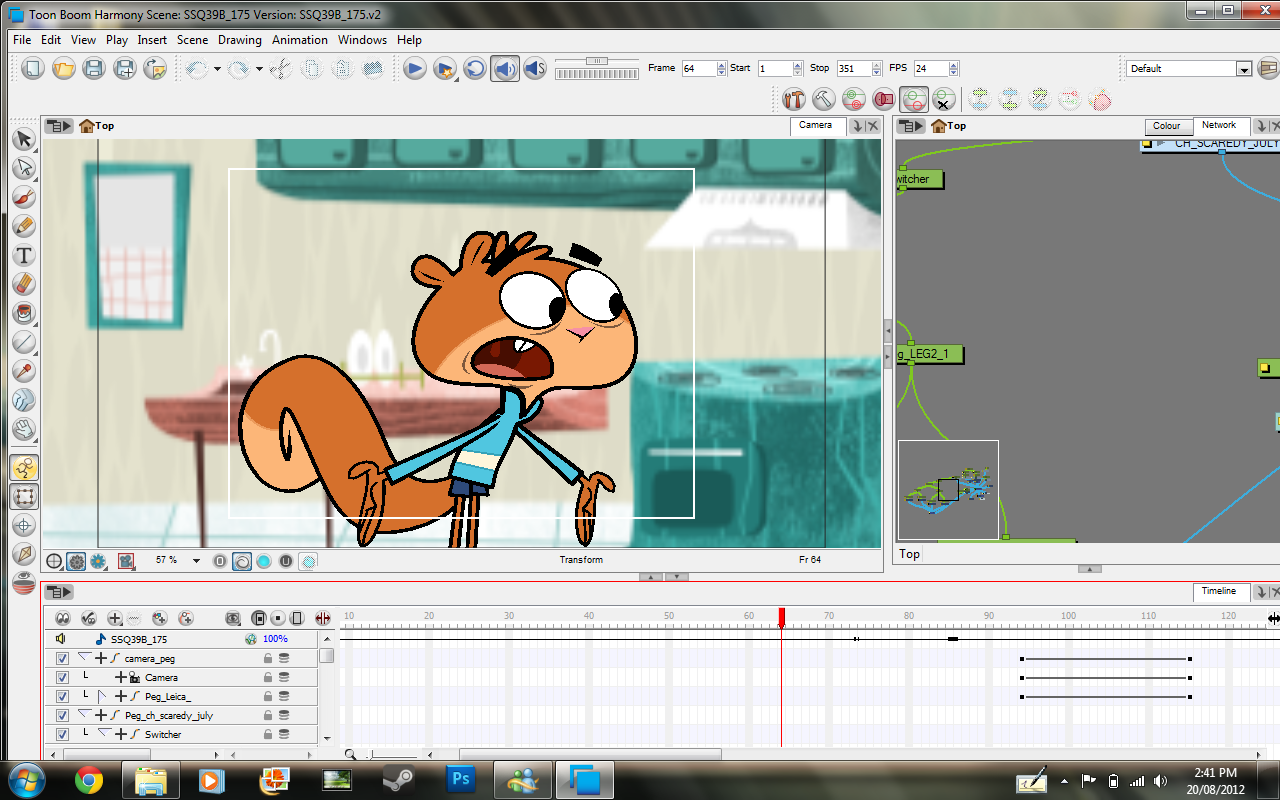Select the Contour Editor tool

pyautogui.click(x=24, y=168)
